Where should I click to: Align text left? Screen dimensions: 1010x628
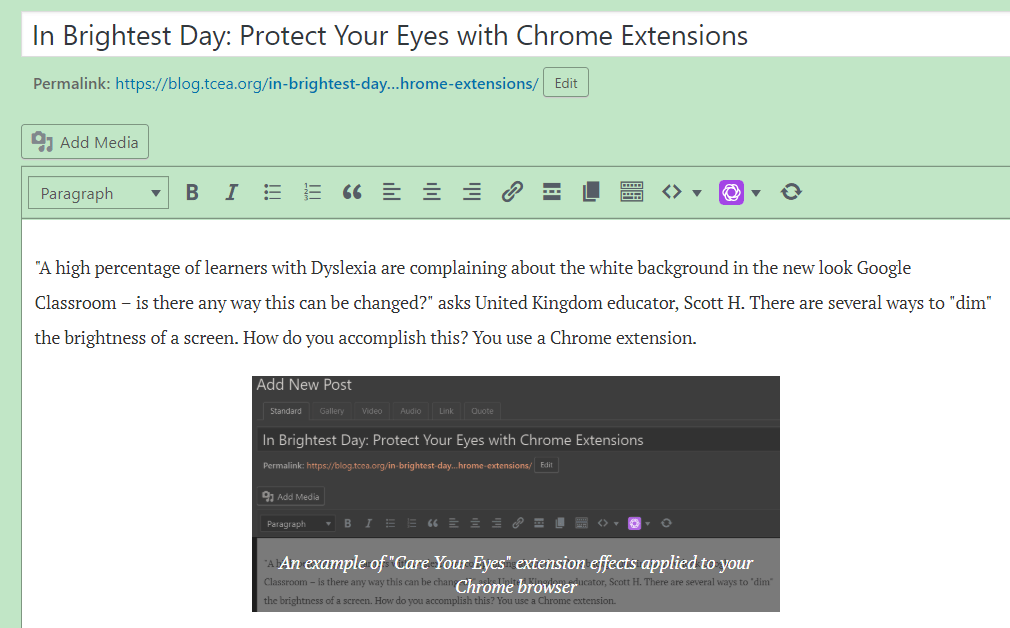point(392,192)
